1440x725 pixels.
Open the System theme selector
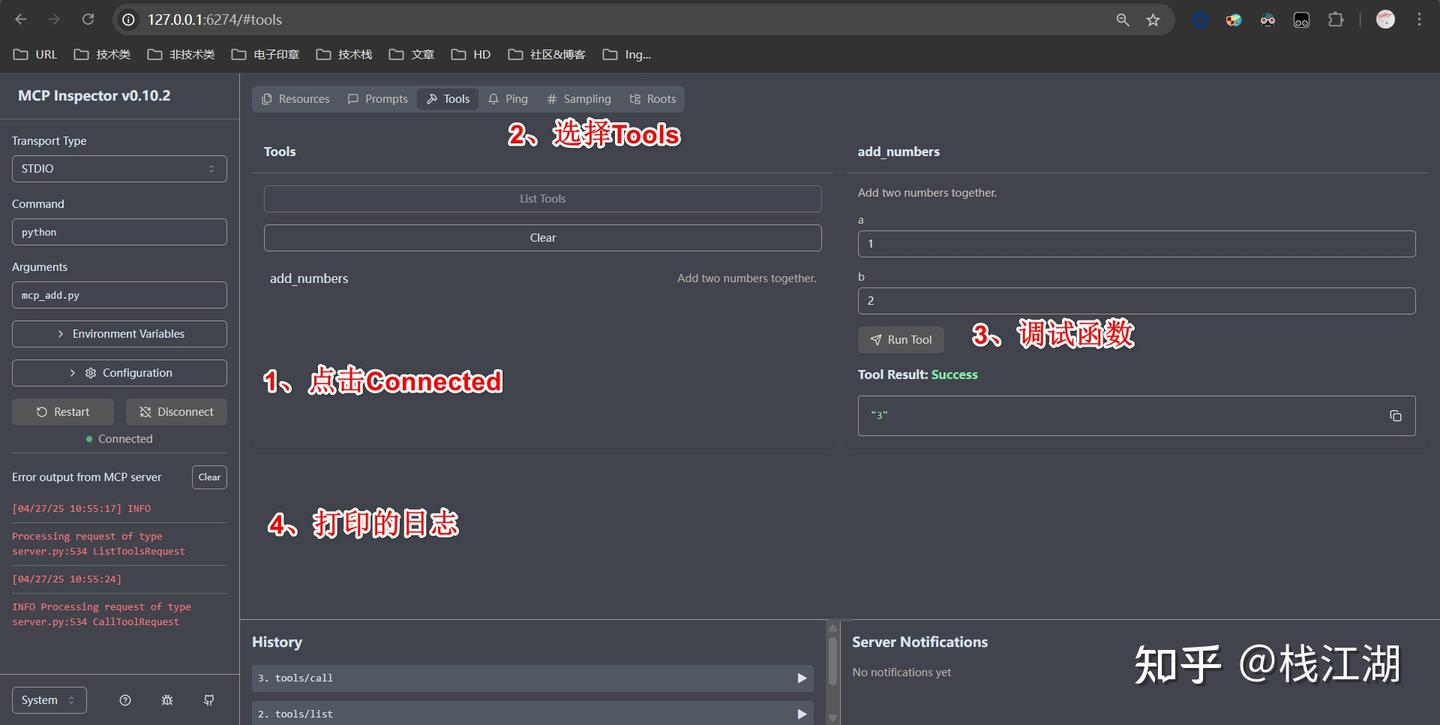click(x=49, y=700)
